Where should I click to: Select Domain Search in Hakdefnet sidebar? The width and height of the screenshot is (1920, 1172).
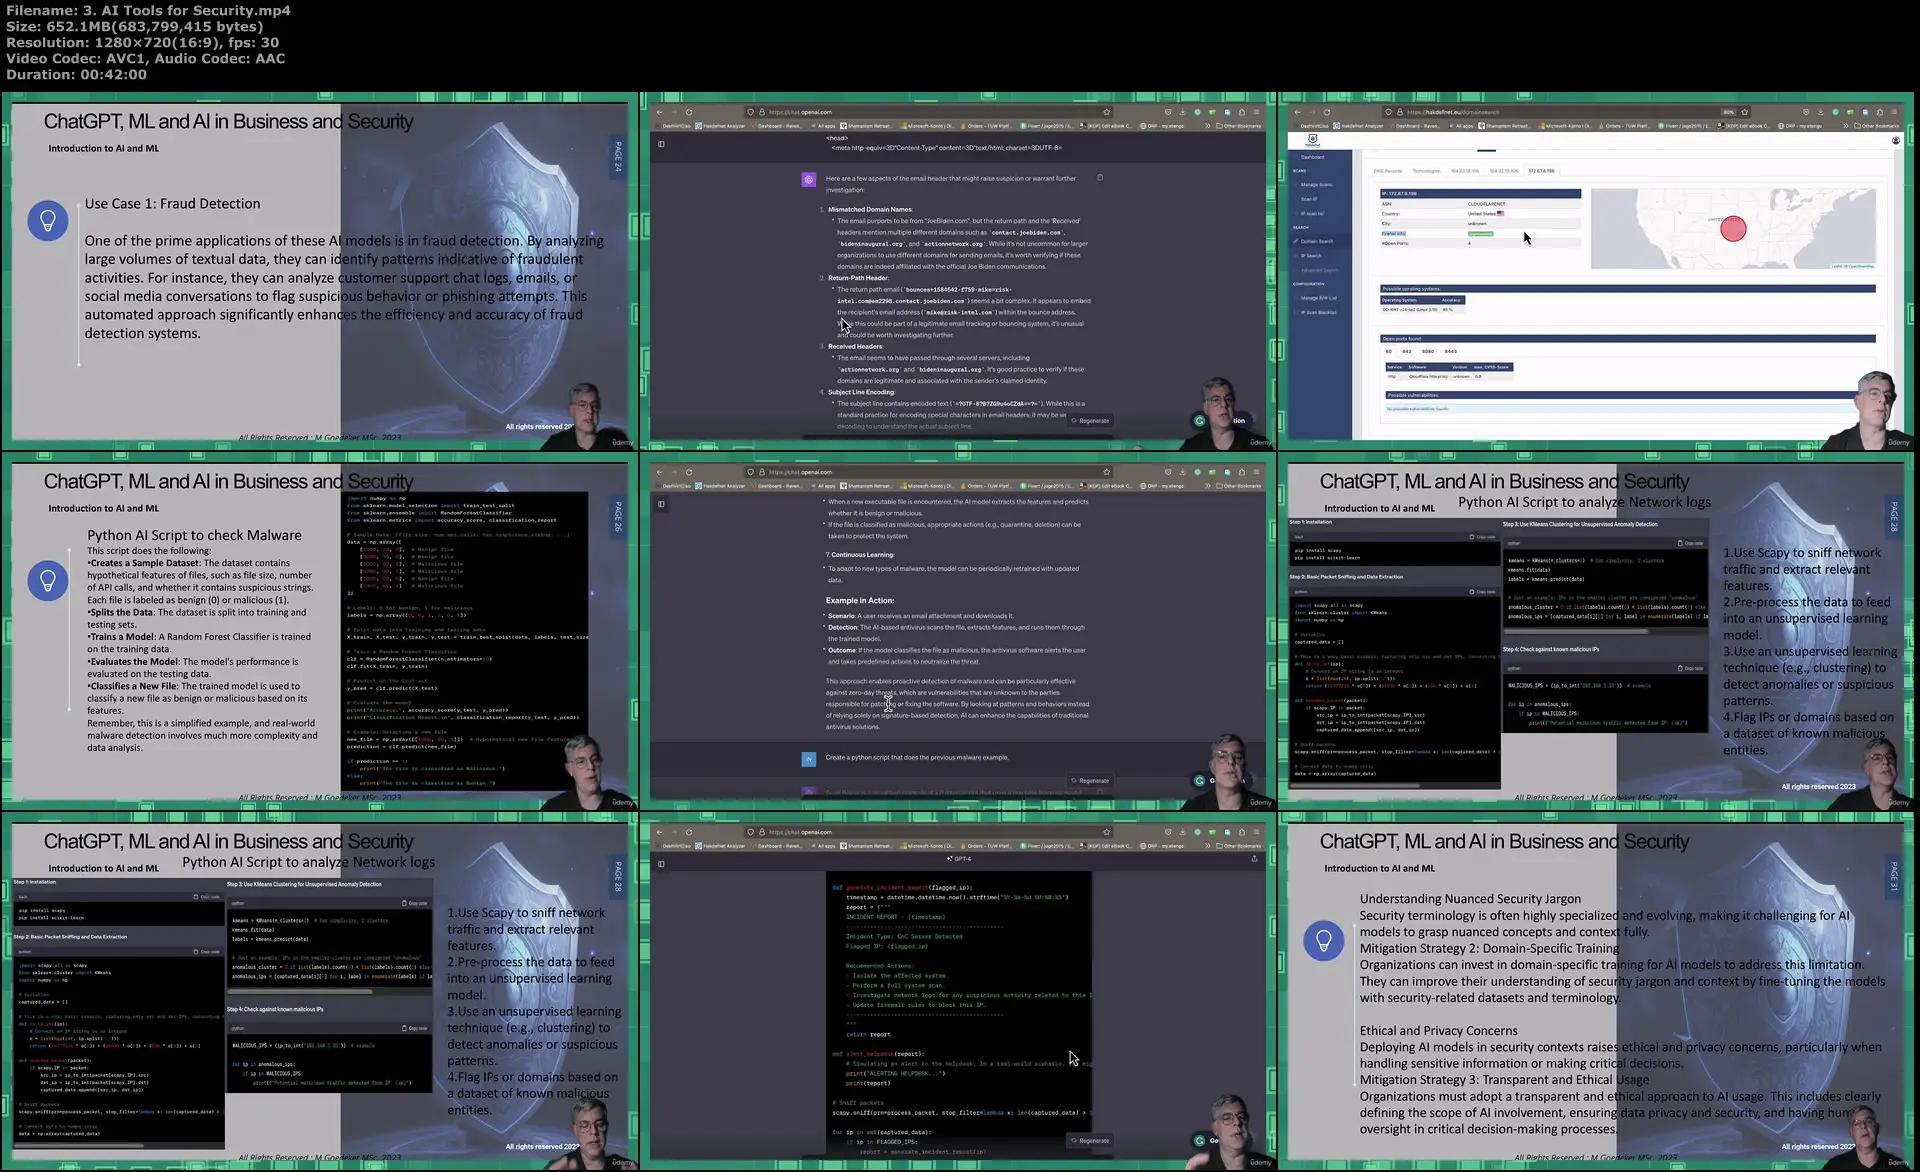(x=1316, y=241)
